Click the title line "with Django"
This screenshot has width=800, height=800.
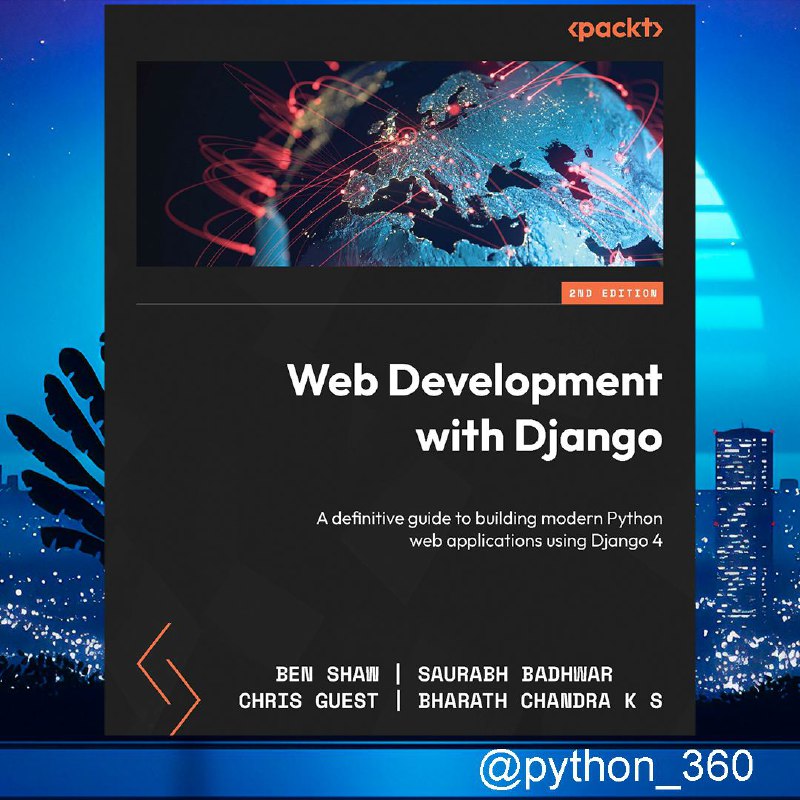click(539, 438)
